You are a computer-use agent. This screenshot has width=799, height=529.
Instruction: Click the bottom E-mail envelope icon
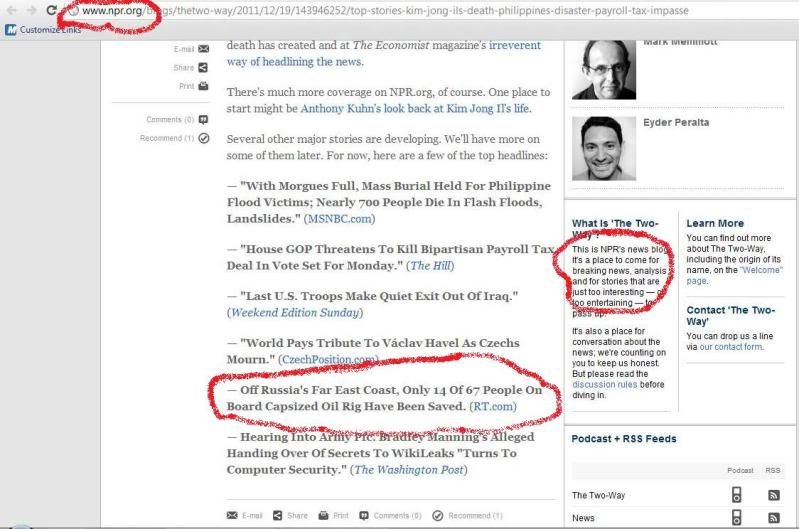point(232,515)
